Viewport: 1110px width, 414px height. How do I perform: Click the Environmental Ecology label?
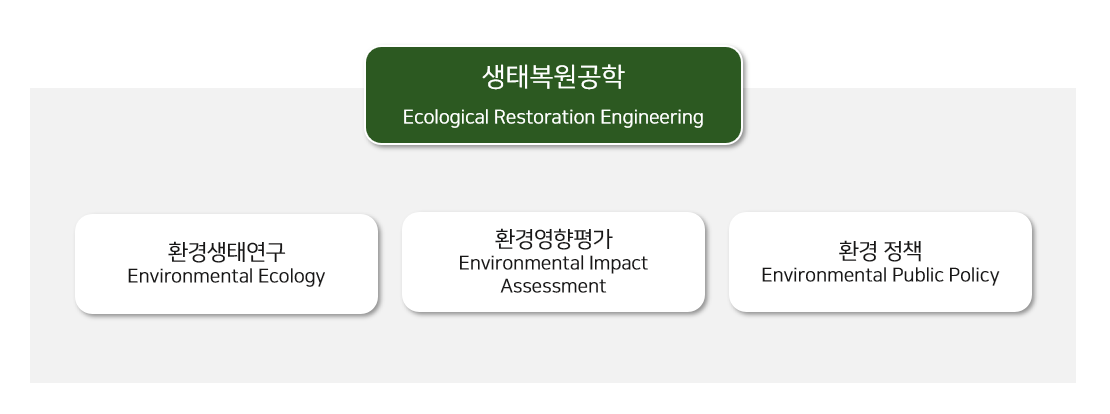pyautogui.click(x=226, y=276)
